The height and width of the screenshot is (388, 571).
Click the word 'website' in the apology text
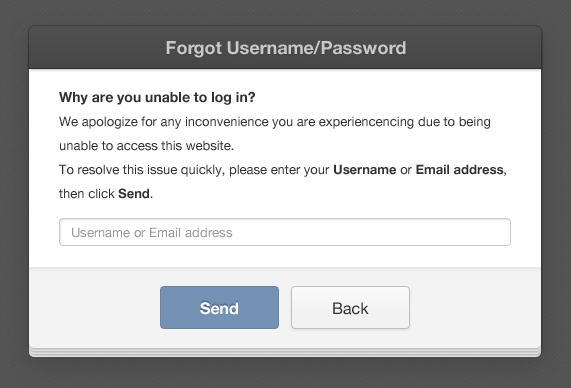pyautogui.click(x=208, y=146)
